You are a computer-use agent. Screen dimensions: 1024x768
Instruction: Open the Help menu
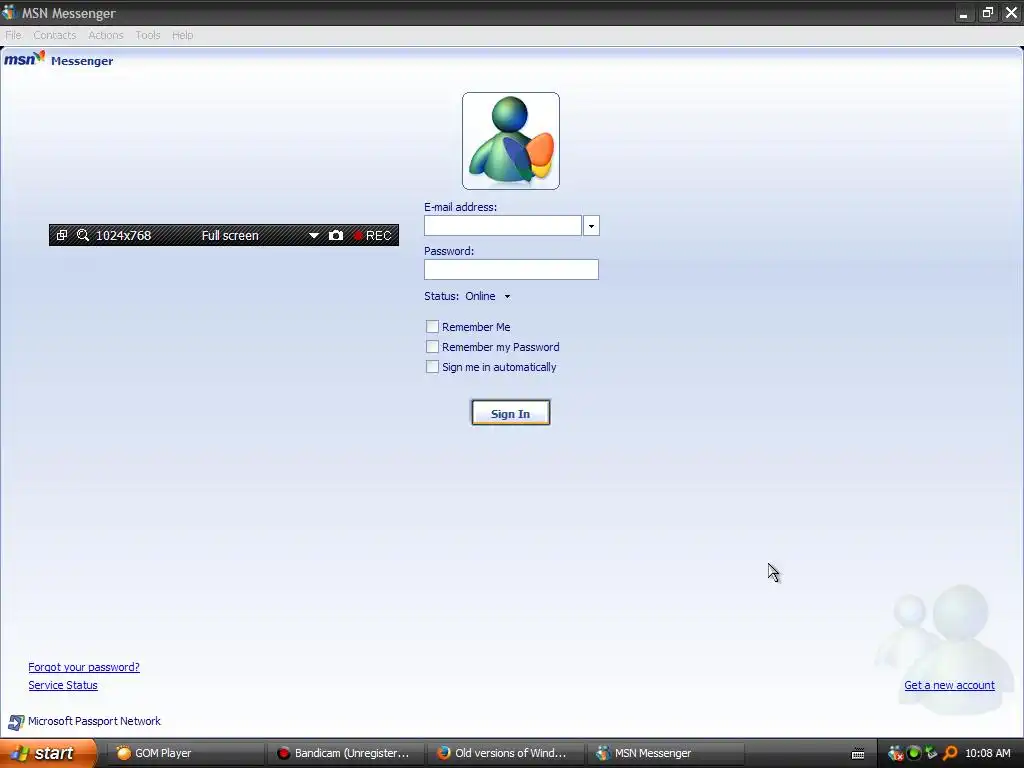(x=182, y=35)
